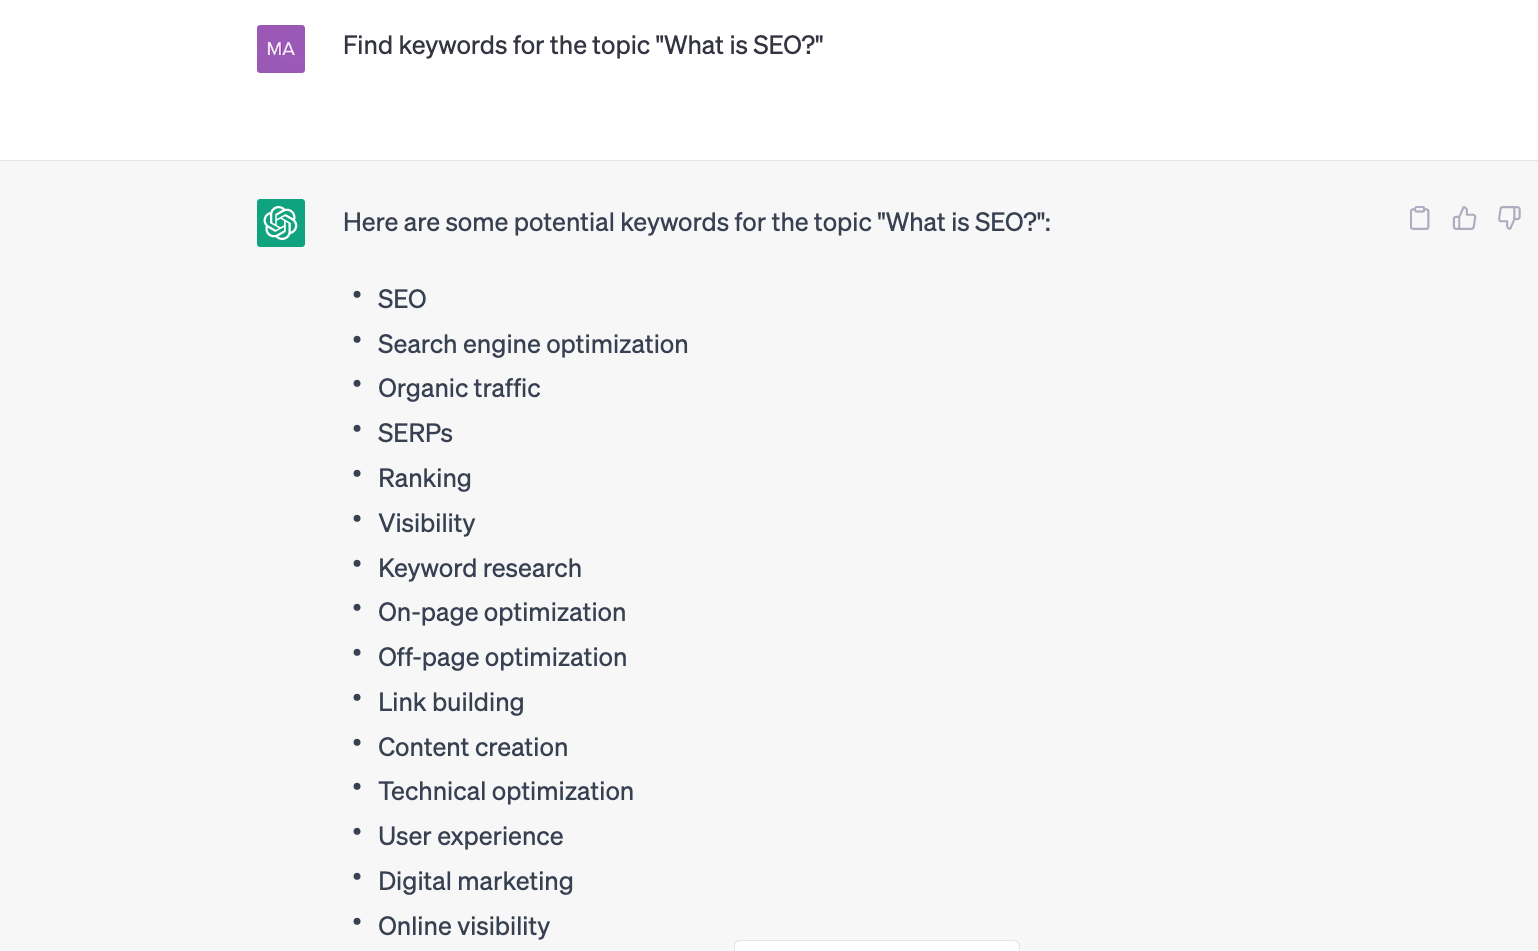Screen dimensions: 1538x951
Task: Click the "SERPs" keyword
Action: (x=415, y=433)
